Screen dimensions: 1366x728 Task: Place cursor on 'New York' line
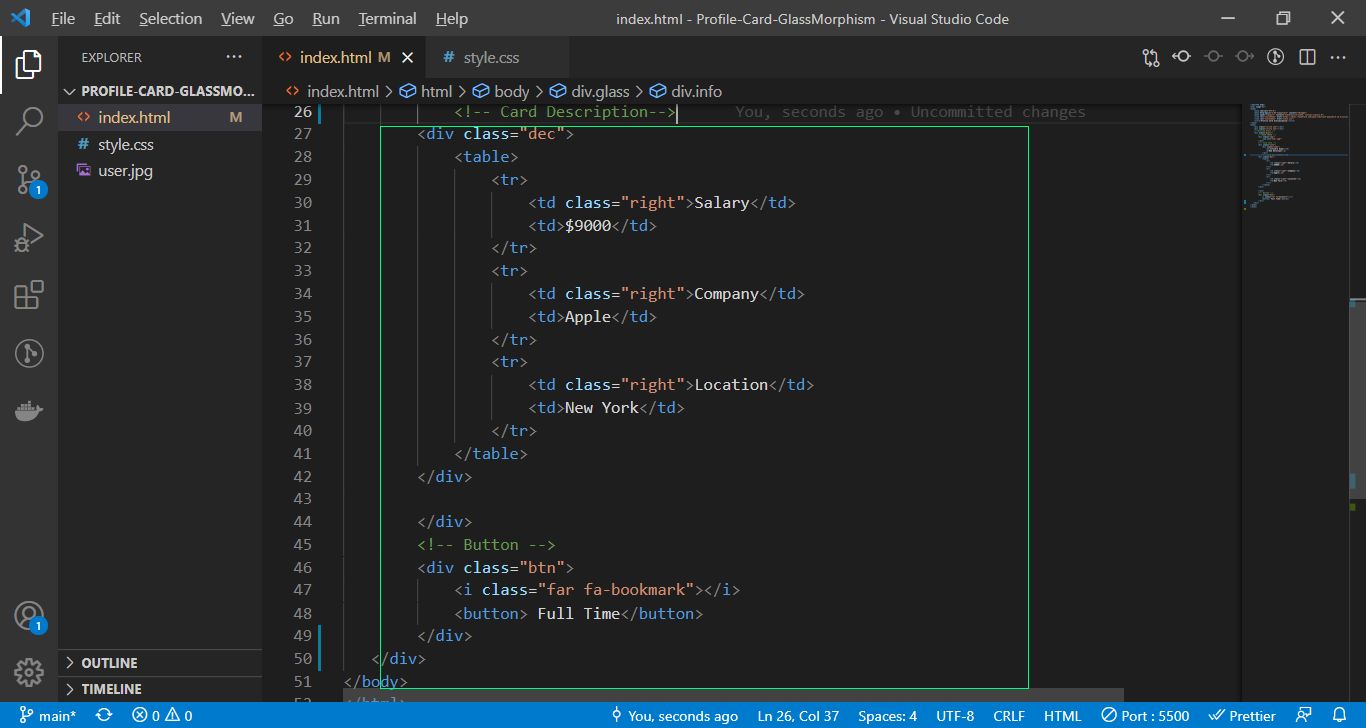(x=606, y=407)
